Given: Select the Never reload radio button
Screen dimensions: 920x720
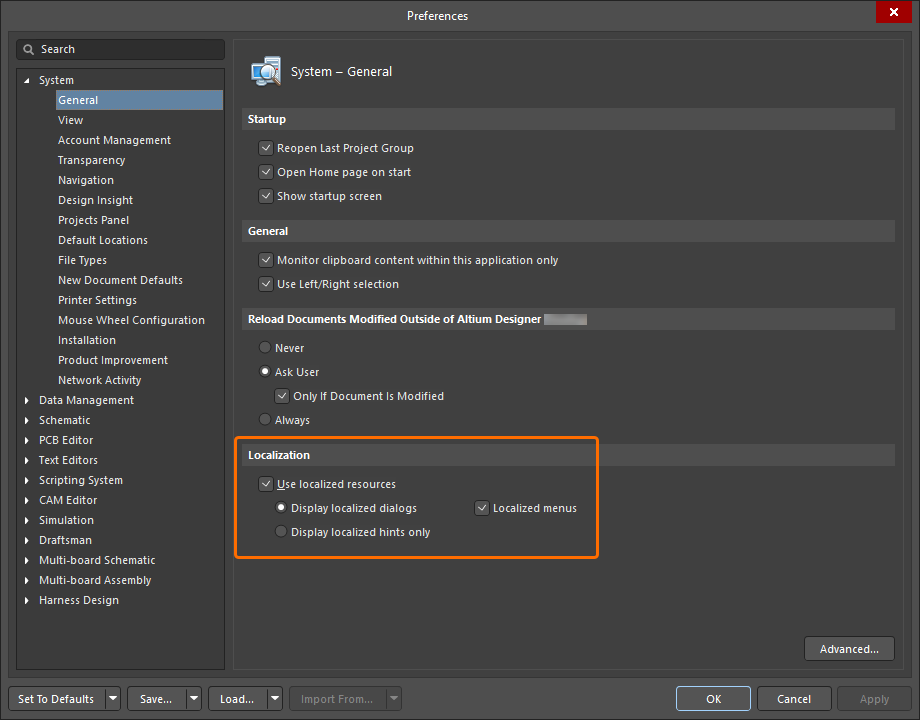Looking at the screenshot, I should (x=265, y=347).
